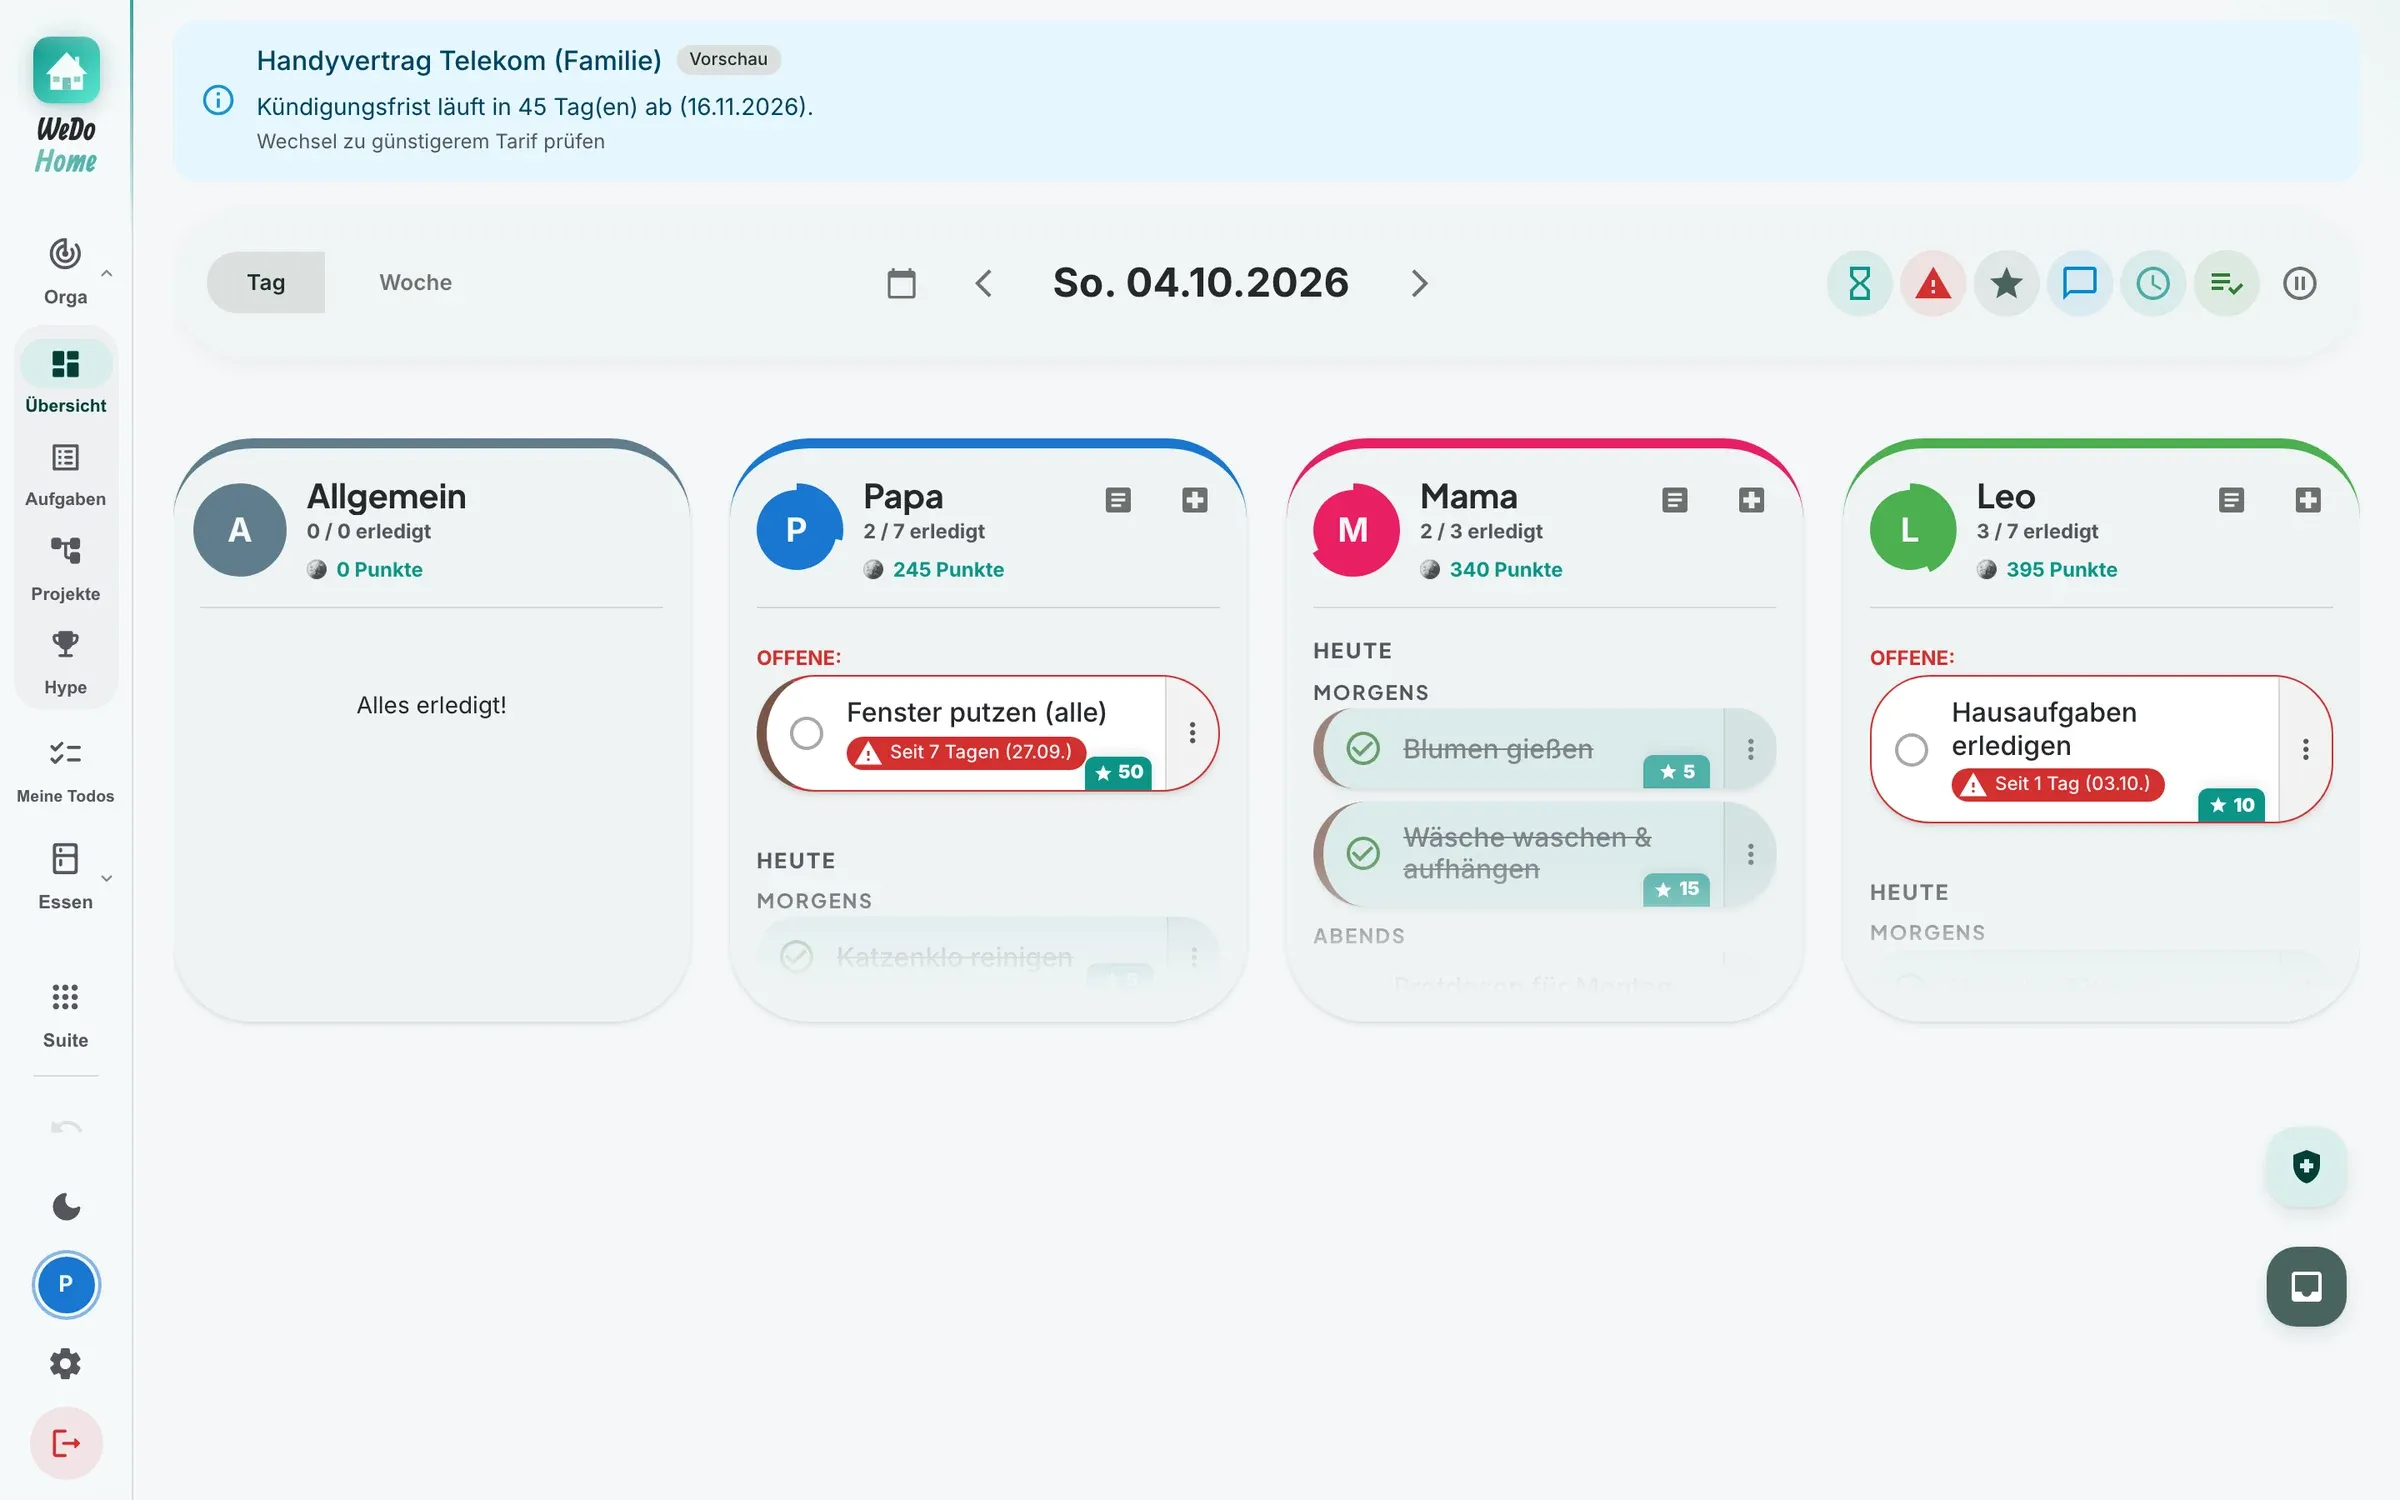This screenshot has width=2400, height=1500.
Task: Open settings gear
Action: 66,1364
